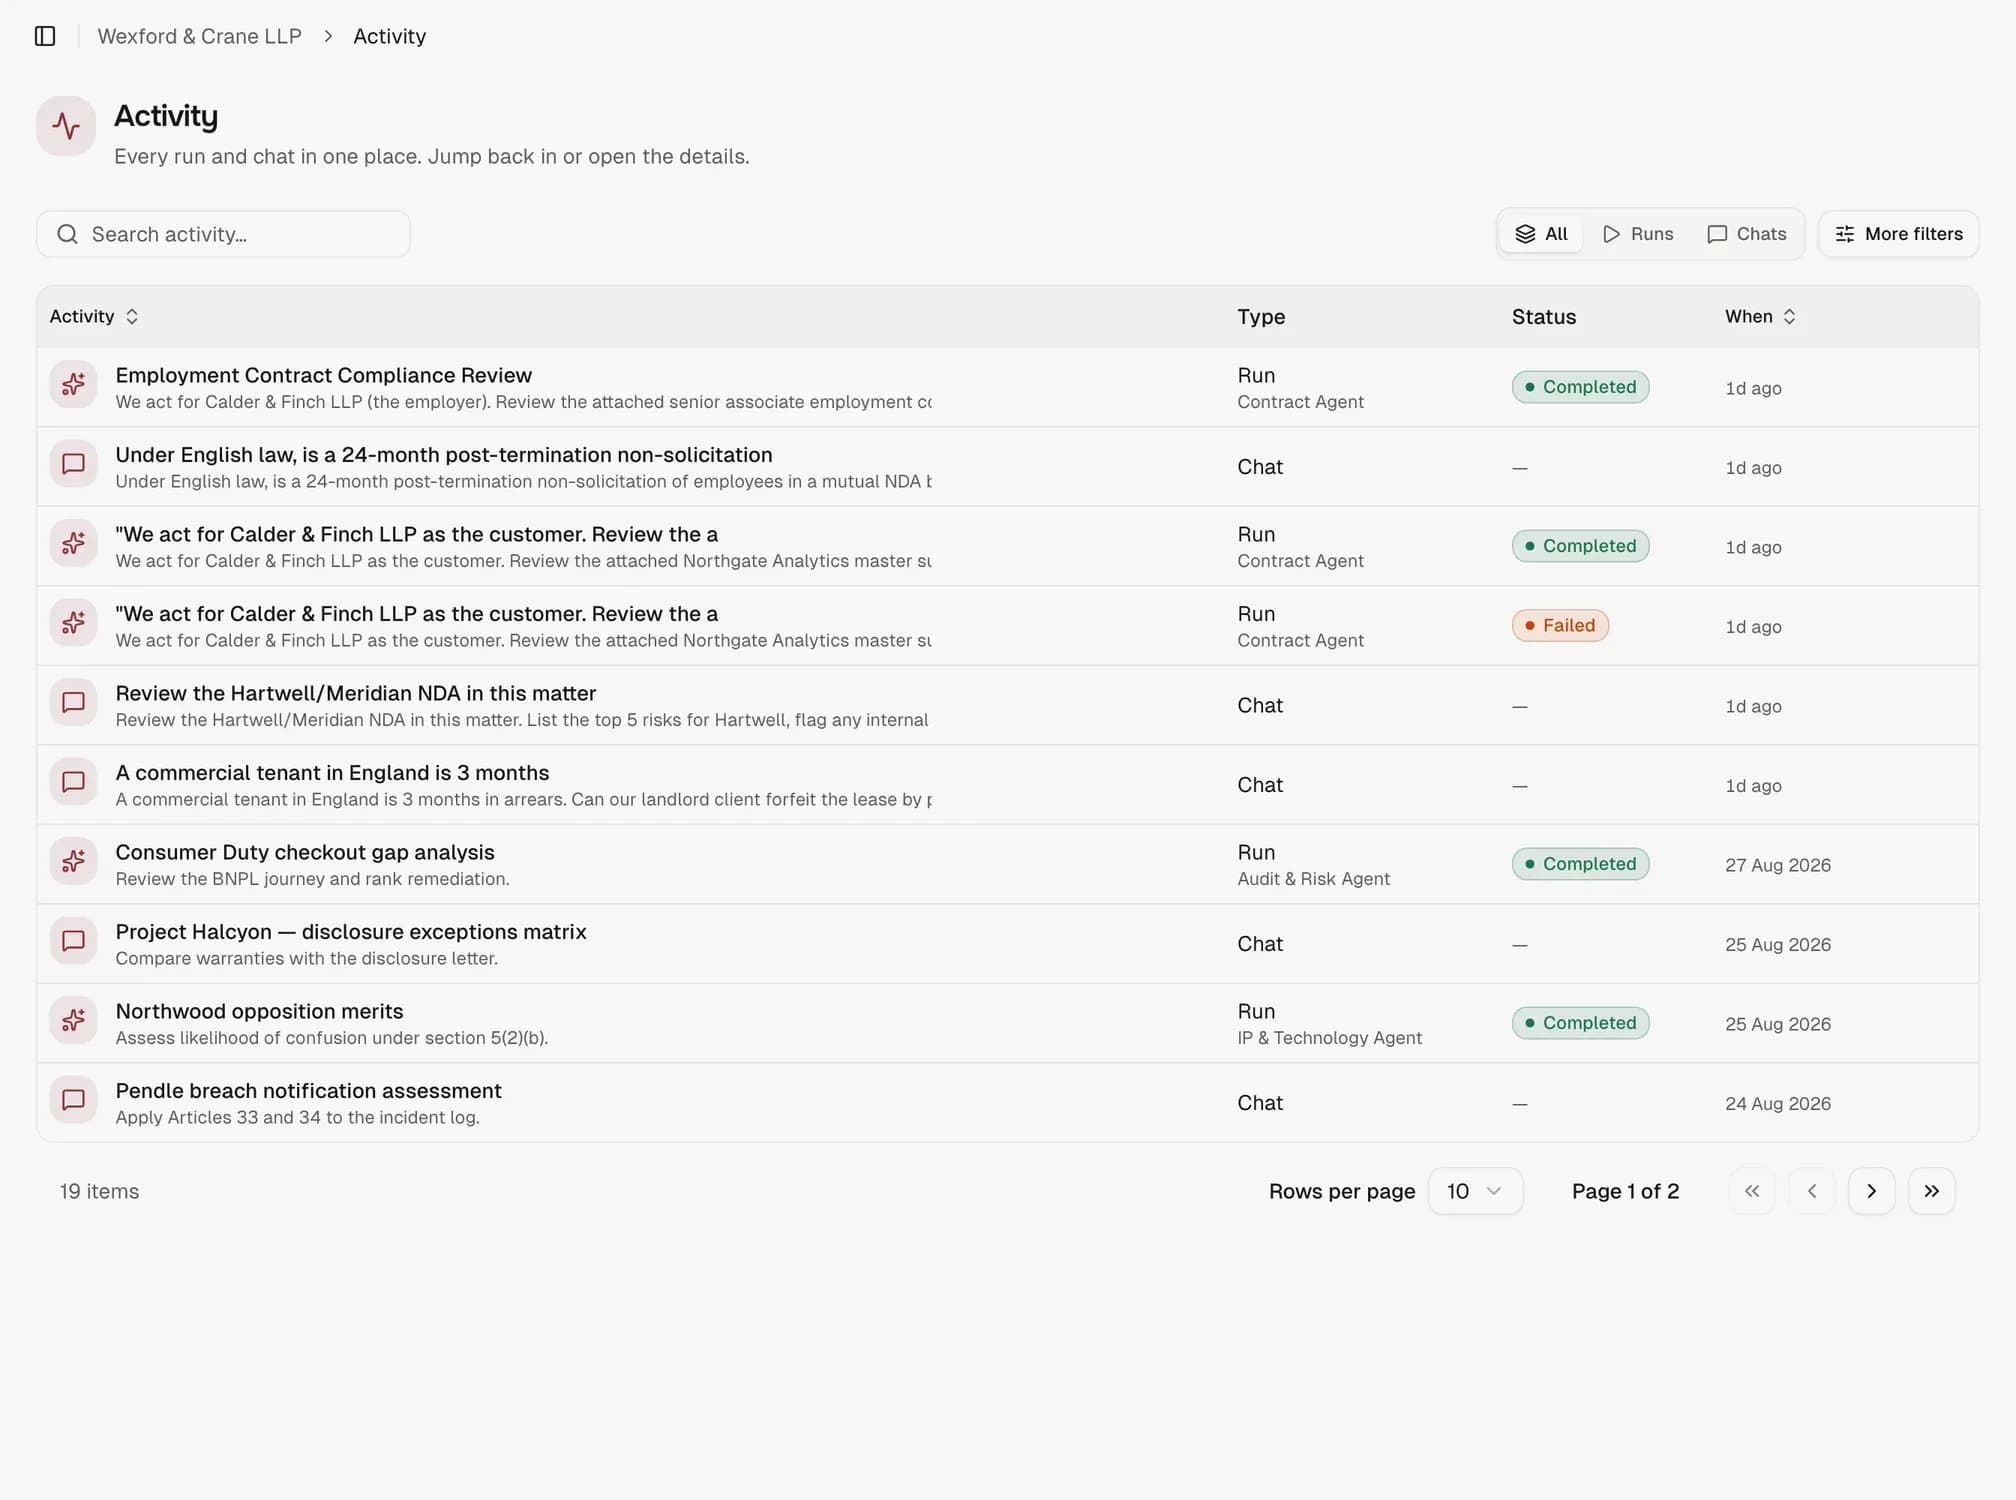Click Completed badge on Employment Contract row

(x=1580, y=387)
